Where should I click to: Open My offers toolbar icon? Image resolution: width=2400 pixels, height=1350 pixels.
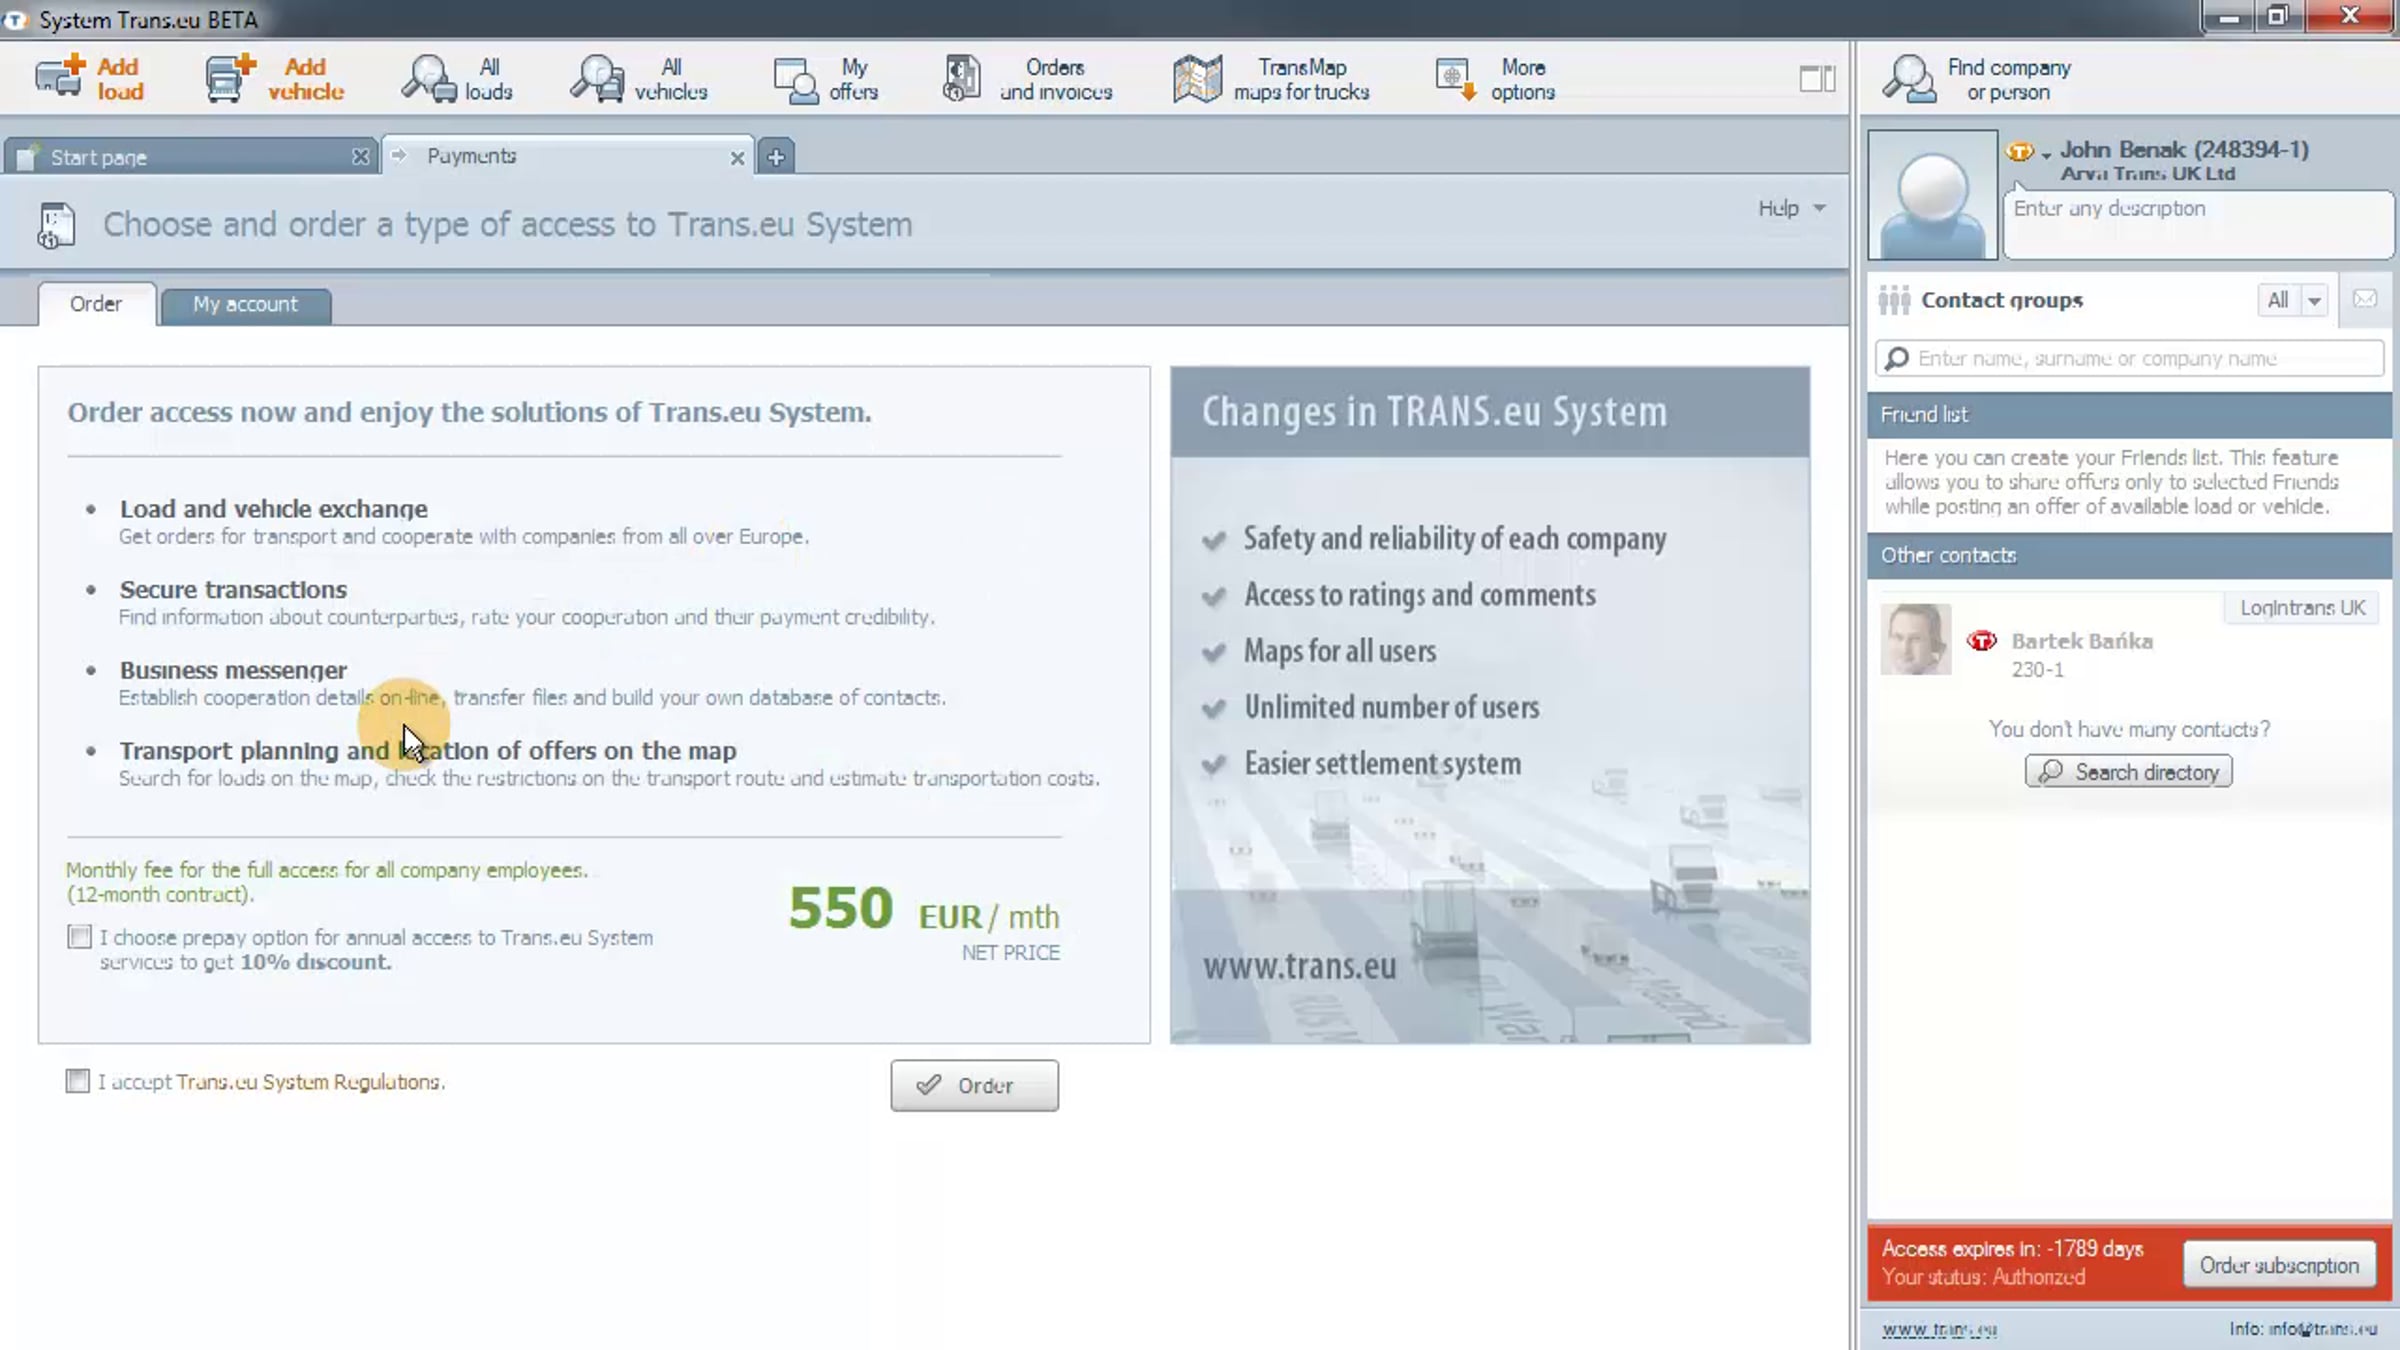coord(795,80)
